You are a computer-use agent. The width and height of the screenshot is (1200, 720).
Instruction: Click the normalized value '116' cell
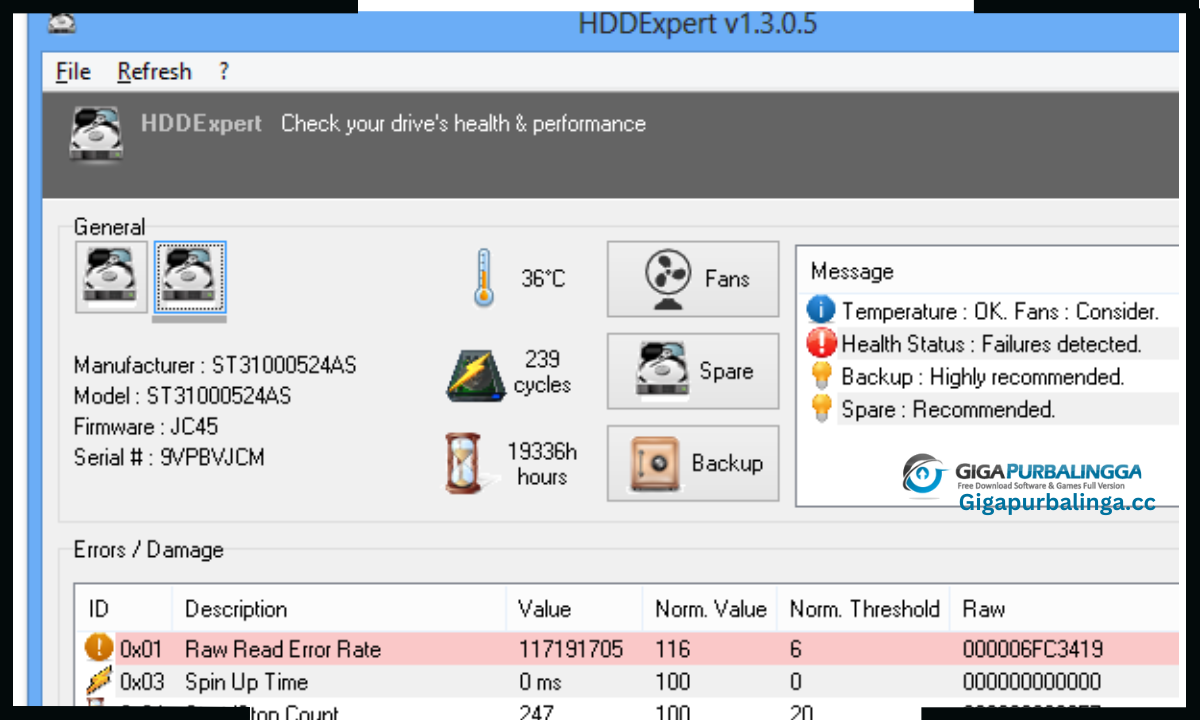point(673,649)
